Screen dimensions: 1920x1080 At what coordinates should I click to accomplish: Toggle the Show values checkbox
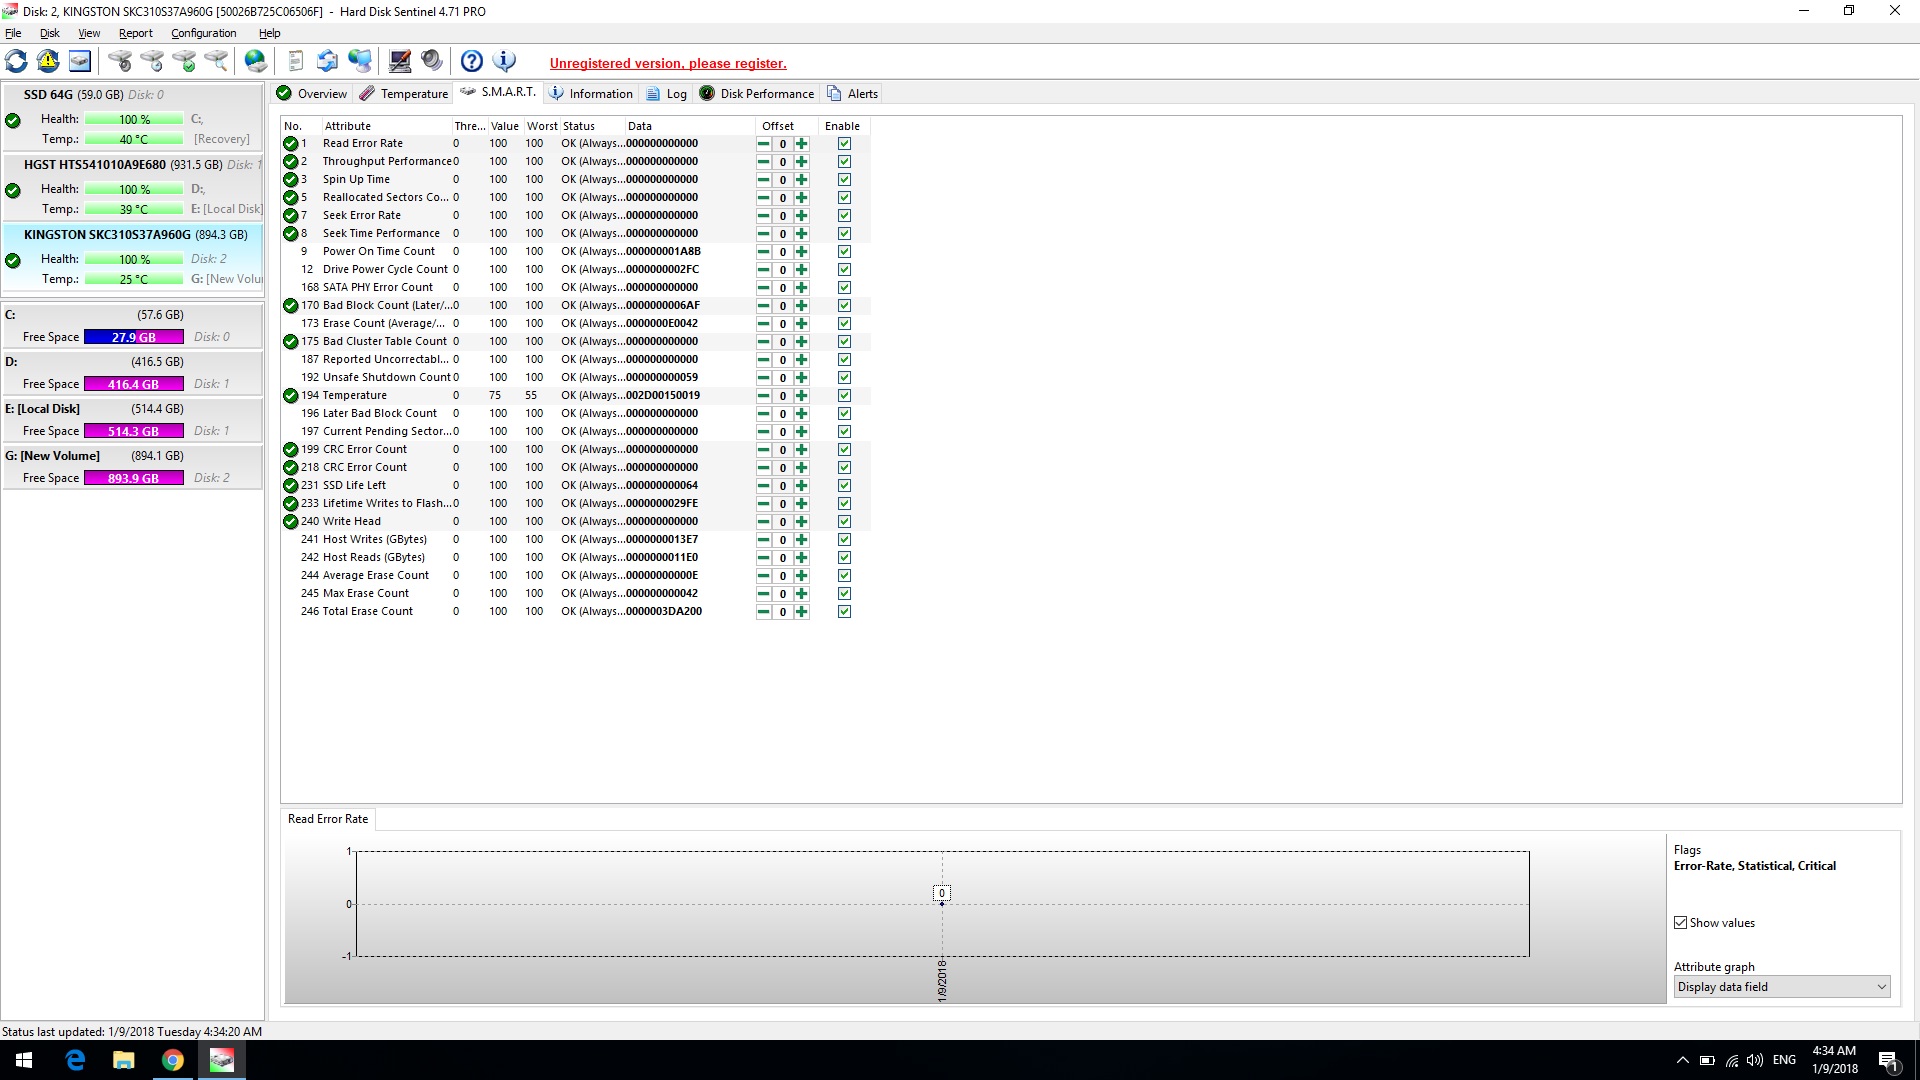tap(1681, 923)
